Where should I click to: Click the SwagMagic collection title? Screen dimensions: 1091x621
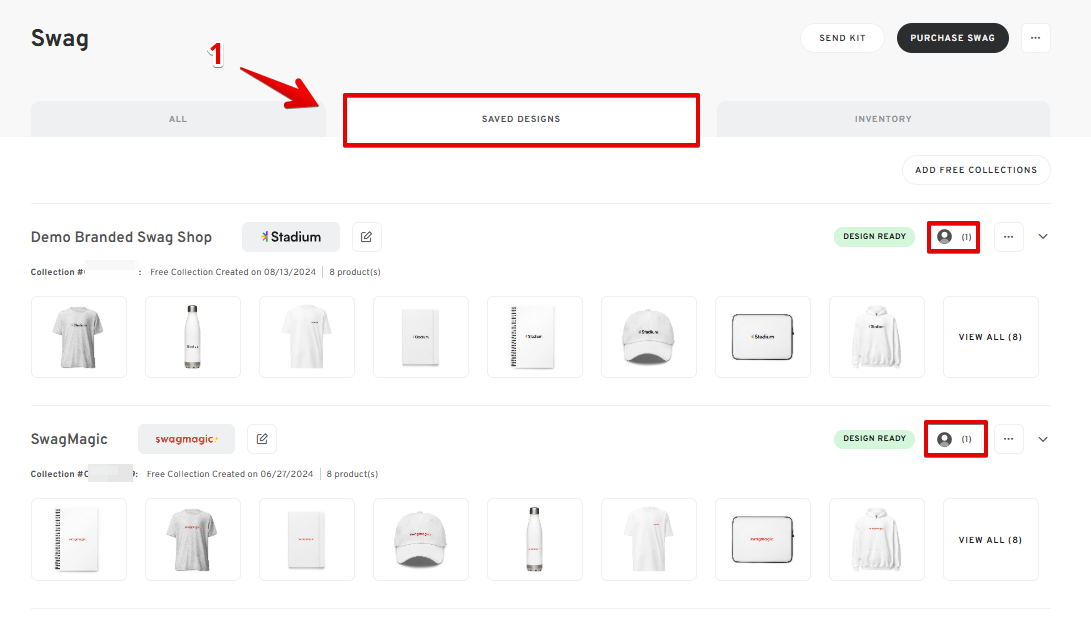pyautogui.click(x=69, y=439)
